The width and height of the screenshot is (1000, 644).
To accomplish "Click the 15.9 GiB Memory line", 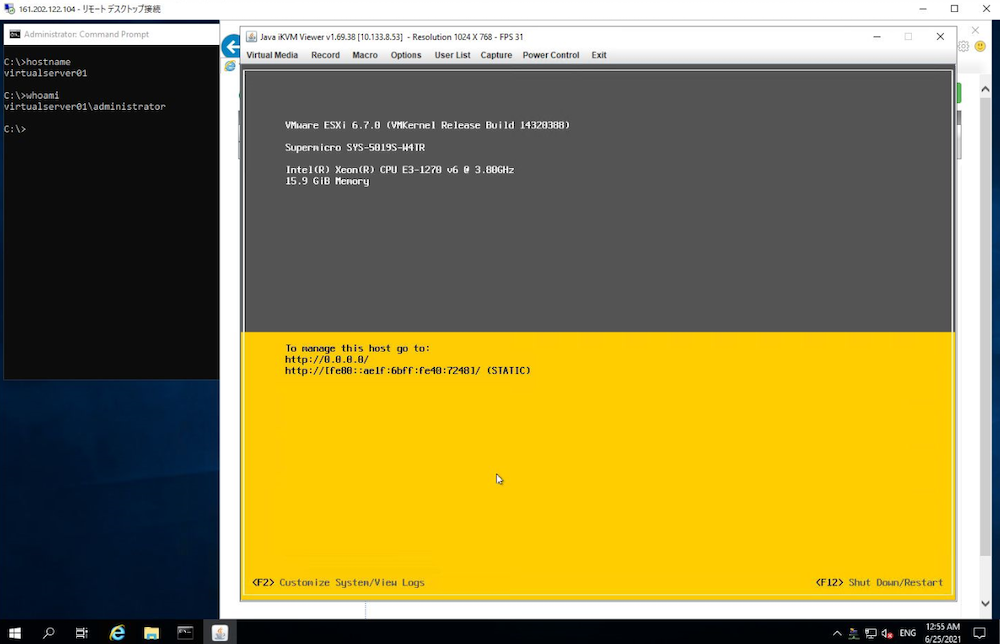I will point(327,181).
